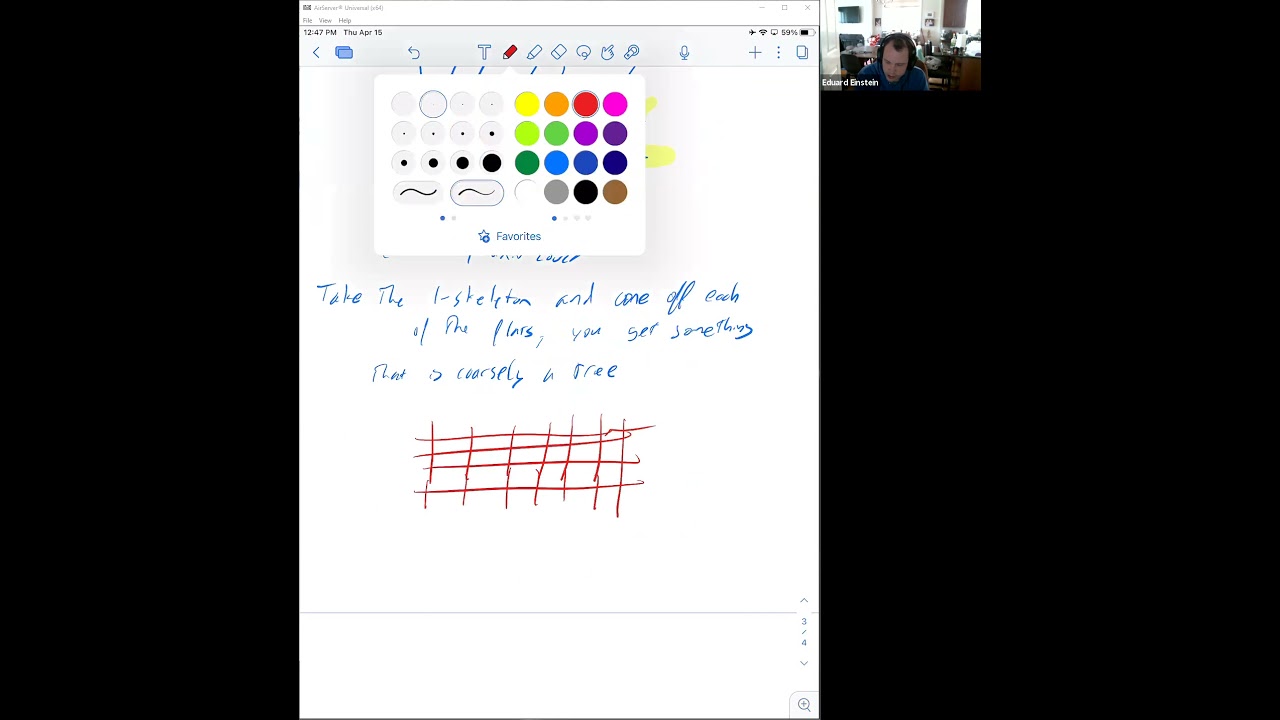Click the stroke-size page indicator dots
Viewport: 1280px width, 720px height.
click(x=448, y=218)
